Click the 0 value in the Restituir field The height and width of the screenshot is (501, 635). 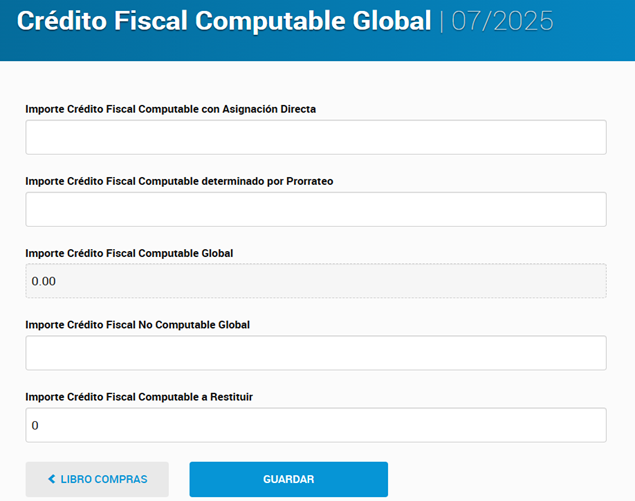tap(35, 425)
